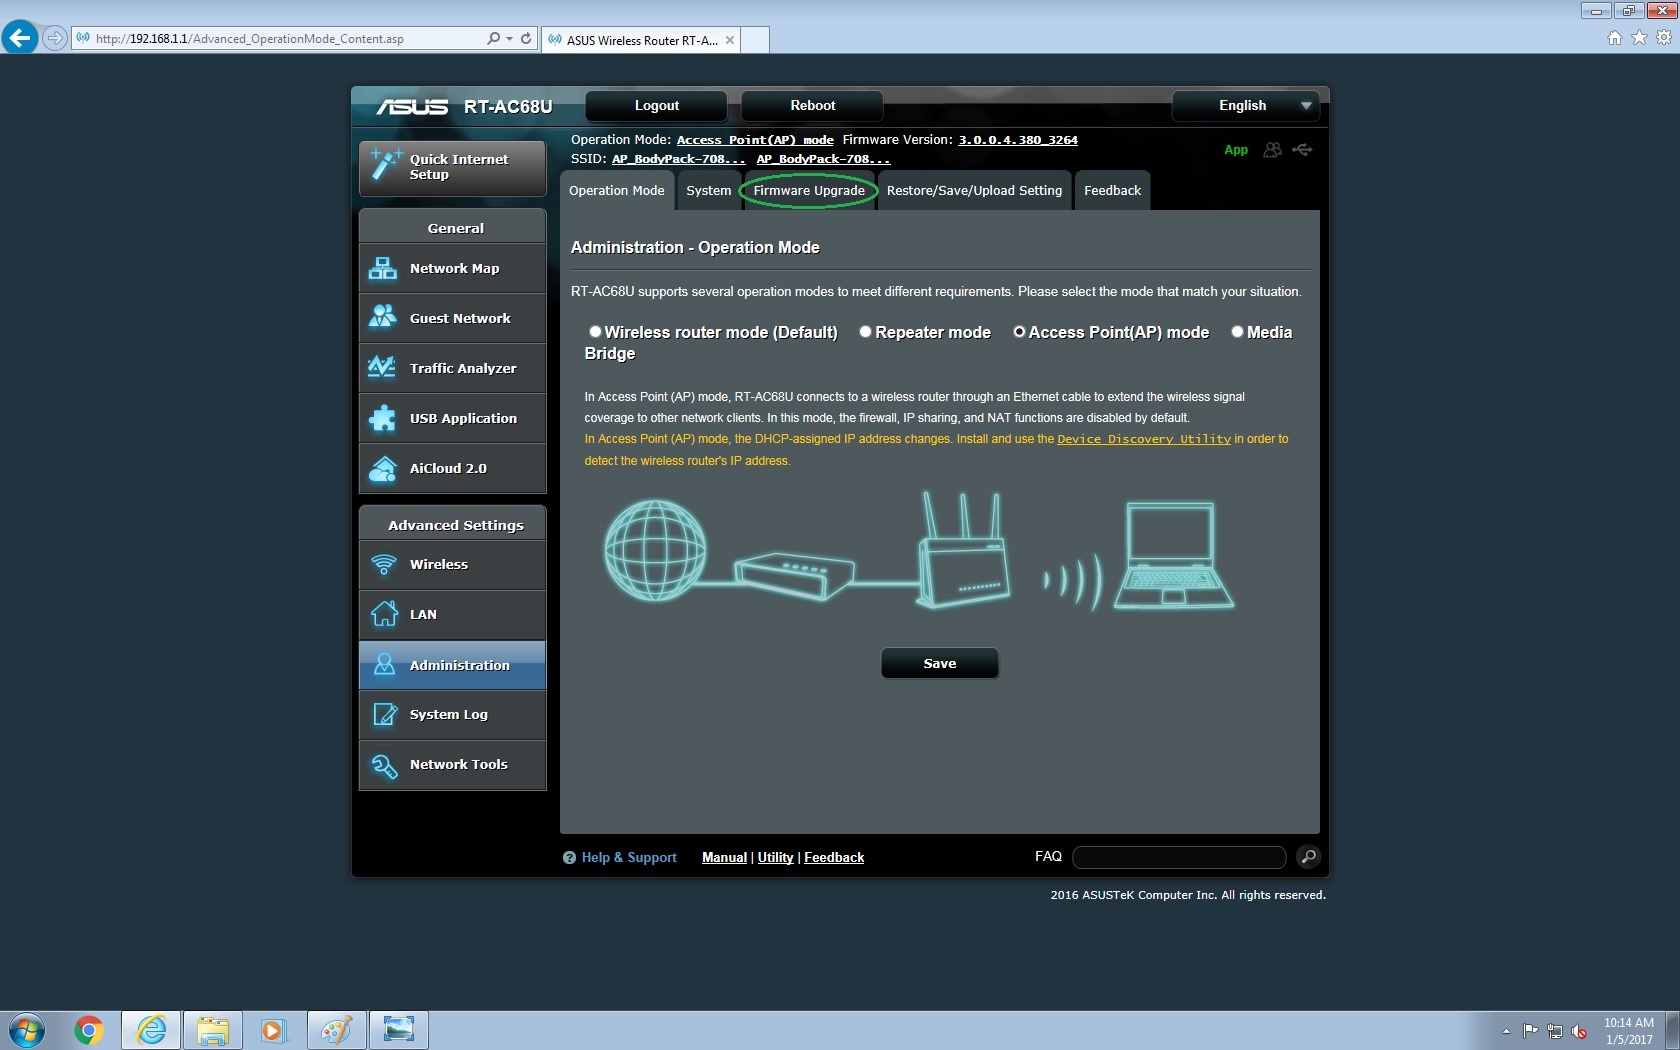The image size is (1680, 1050).
Task: Launch the Traffic Analyzer
Action: click(x=452, y=368)
